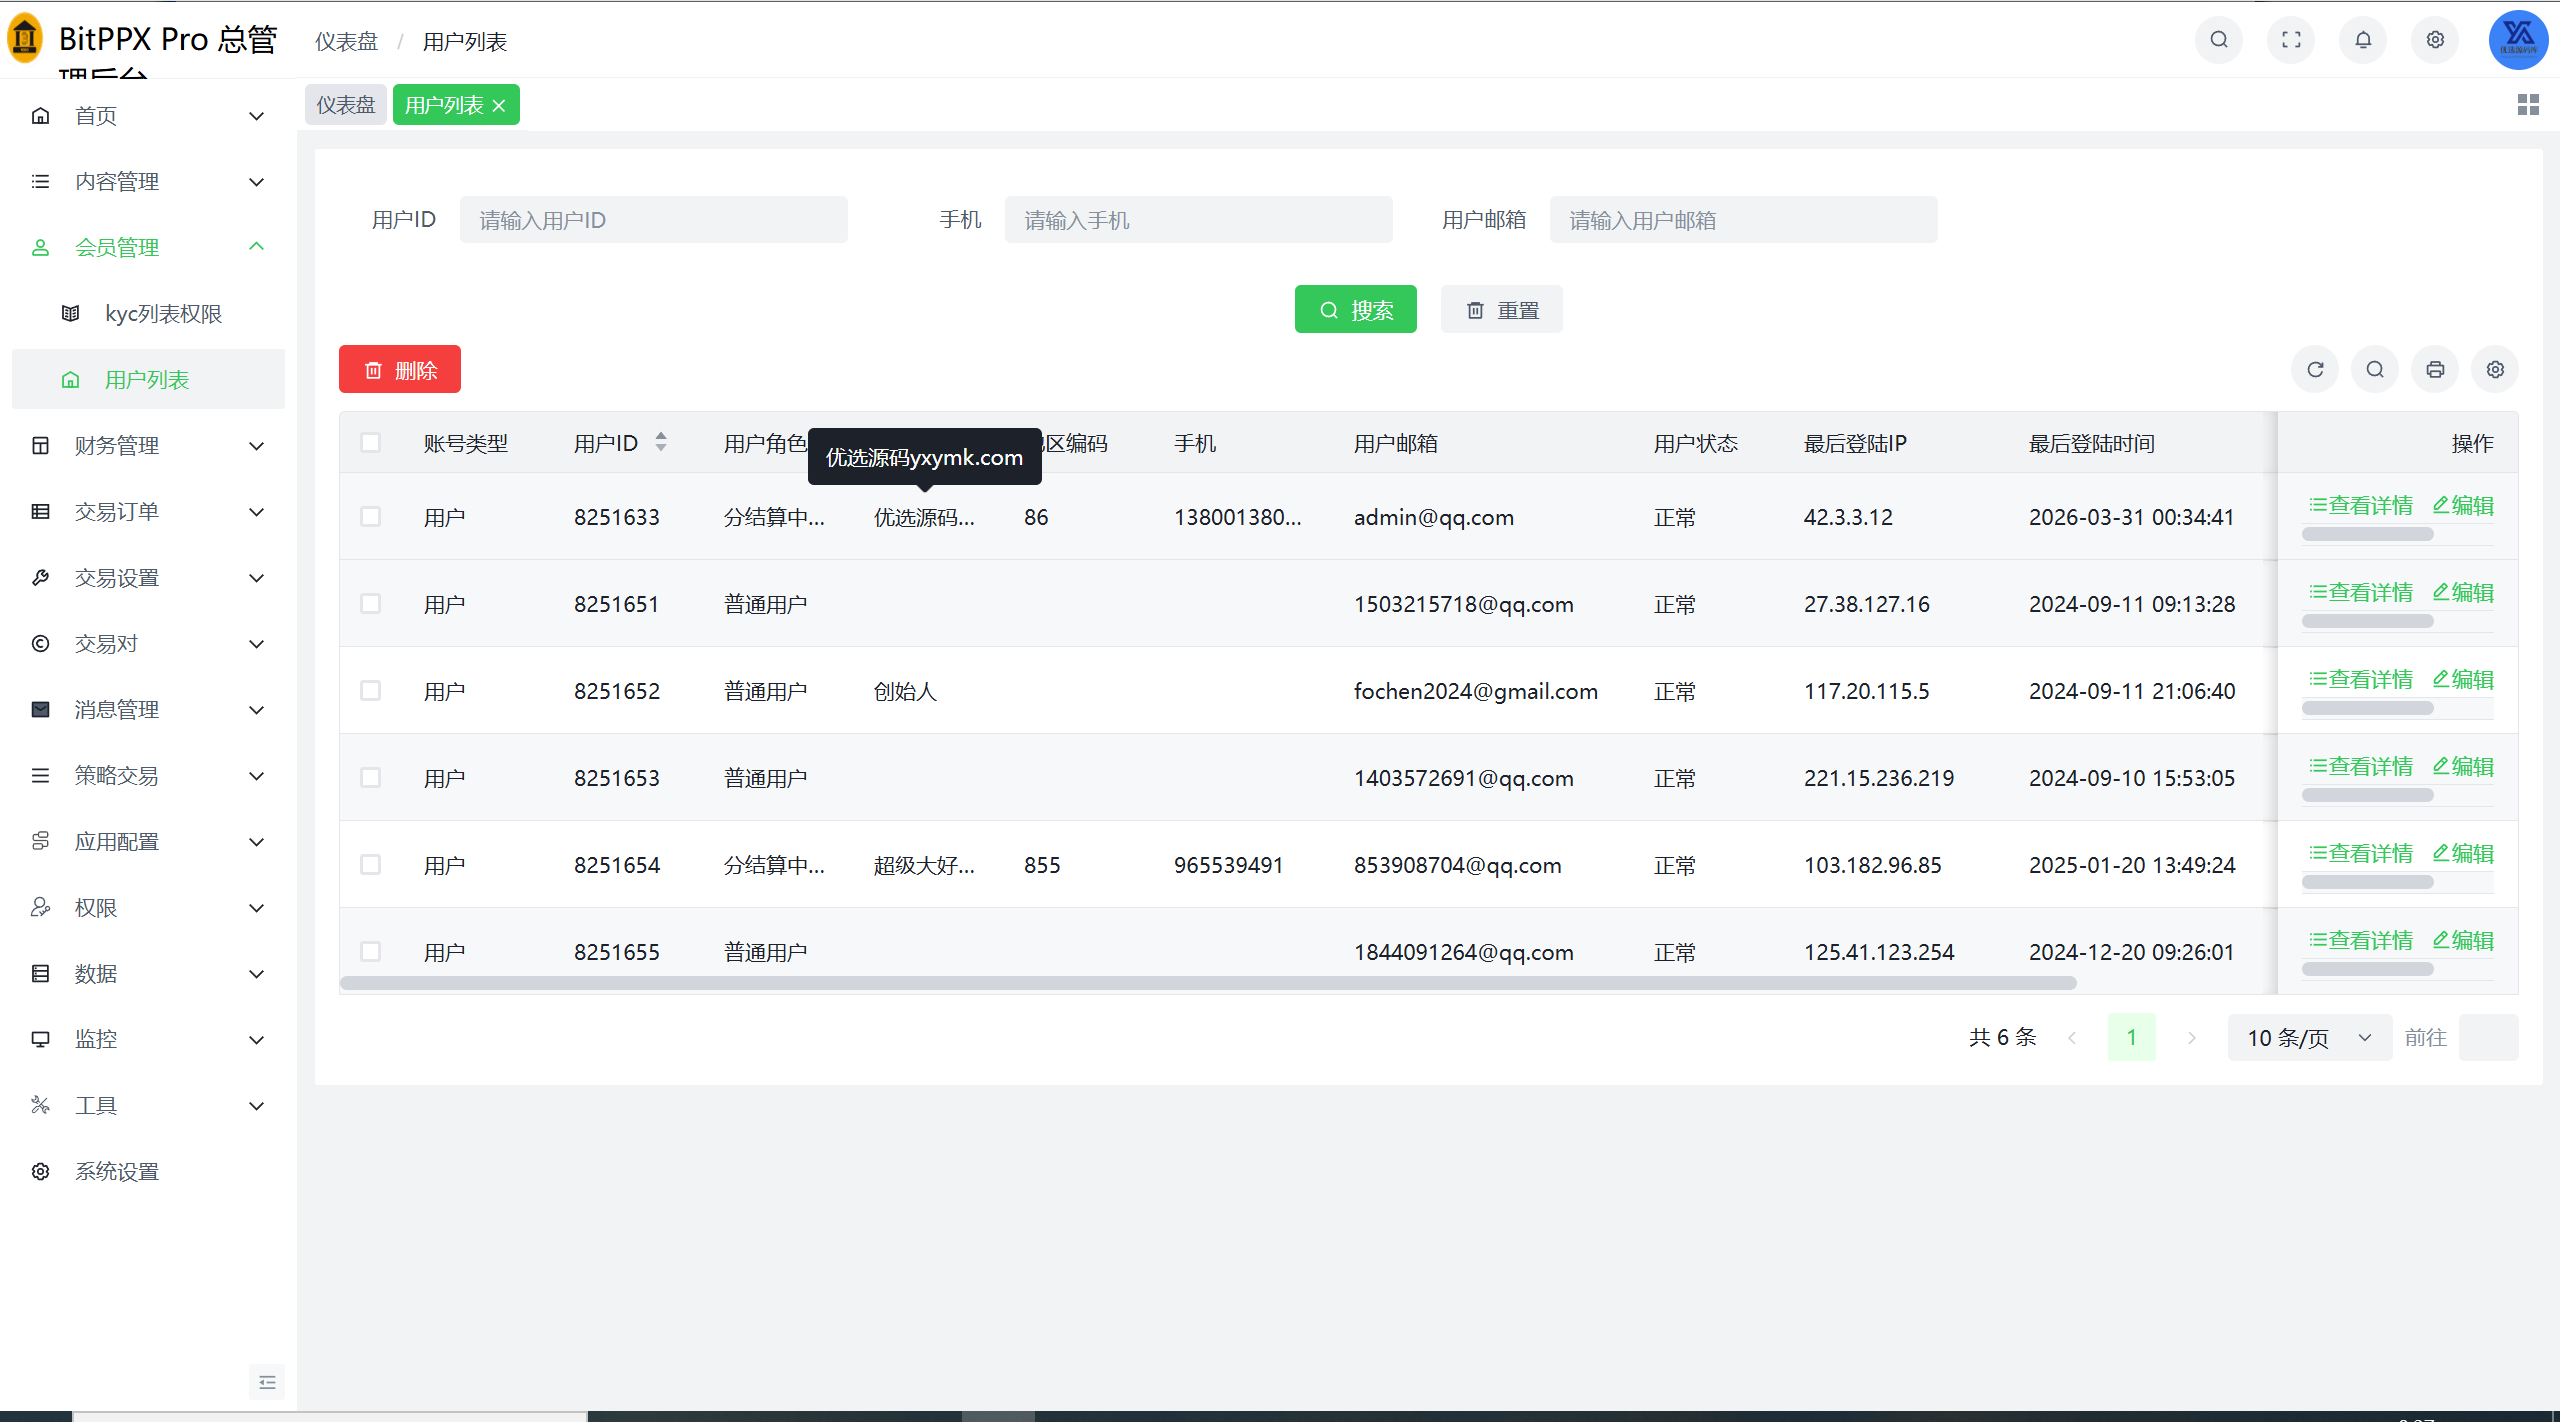The image size is (2560, 1422).
Task: Open table column settings gear icon
Action: [x=2495, y=370]
